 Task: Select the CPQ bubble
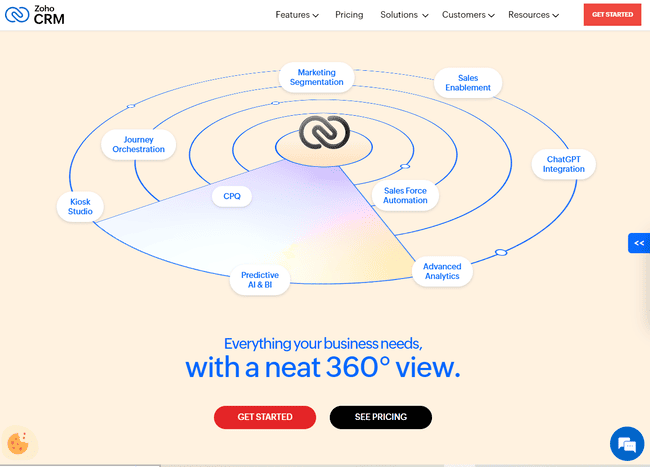point(232,196)
